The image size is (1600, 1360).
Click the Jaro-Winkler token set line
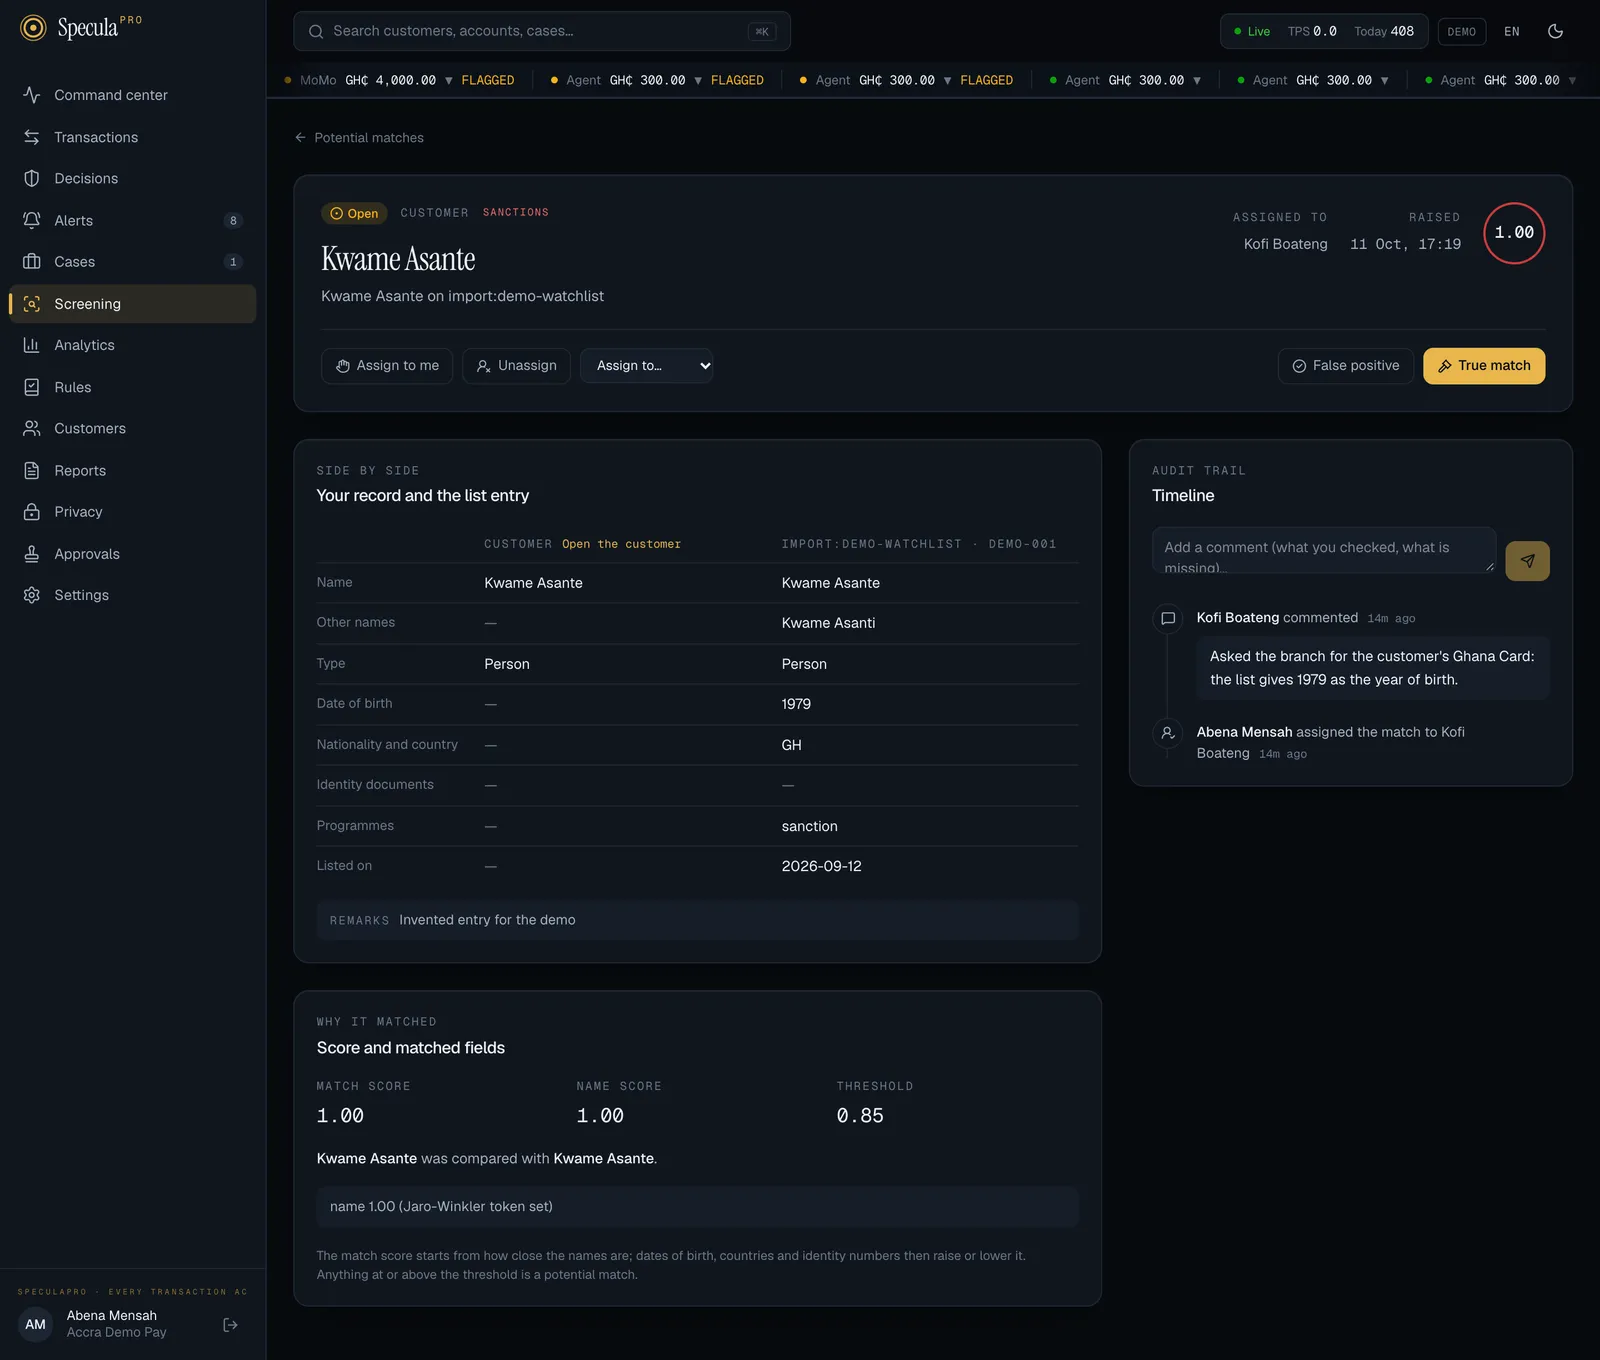[697, 1207]
